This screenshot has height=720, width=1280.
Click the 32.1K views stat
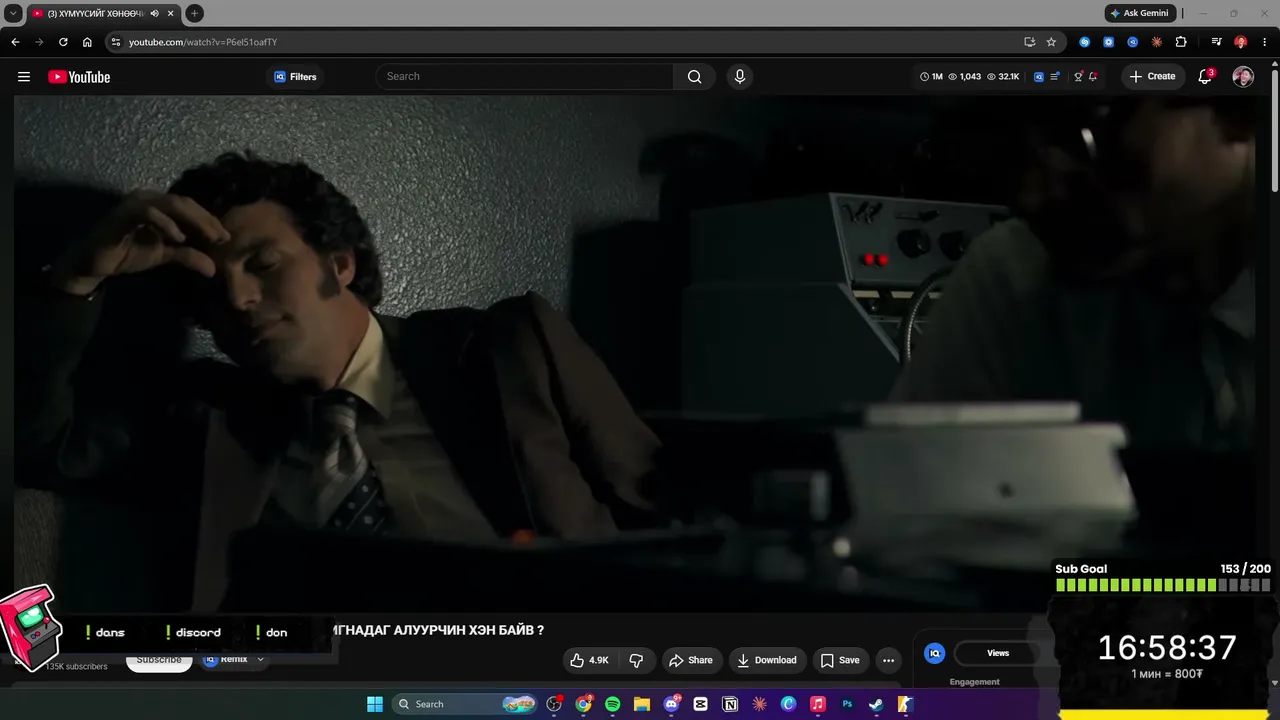pos(1003,77)
